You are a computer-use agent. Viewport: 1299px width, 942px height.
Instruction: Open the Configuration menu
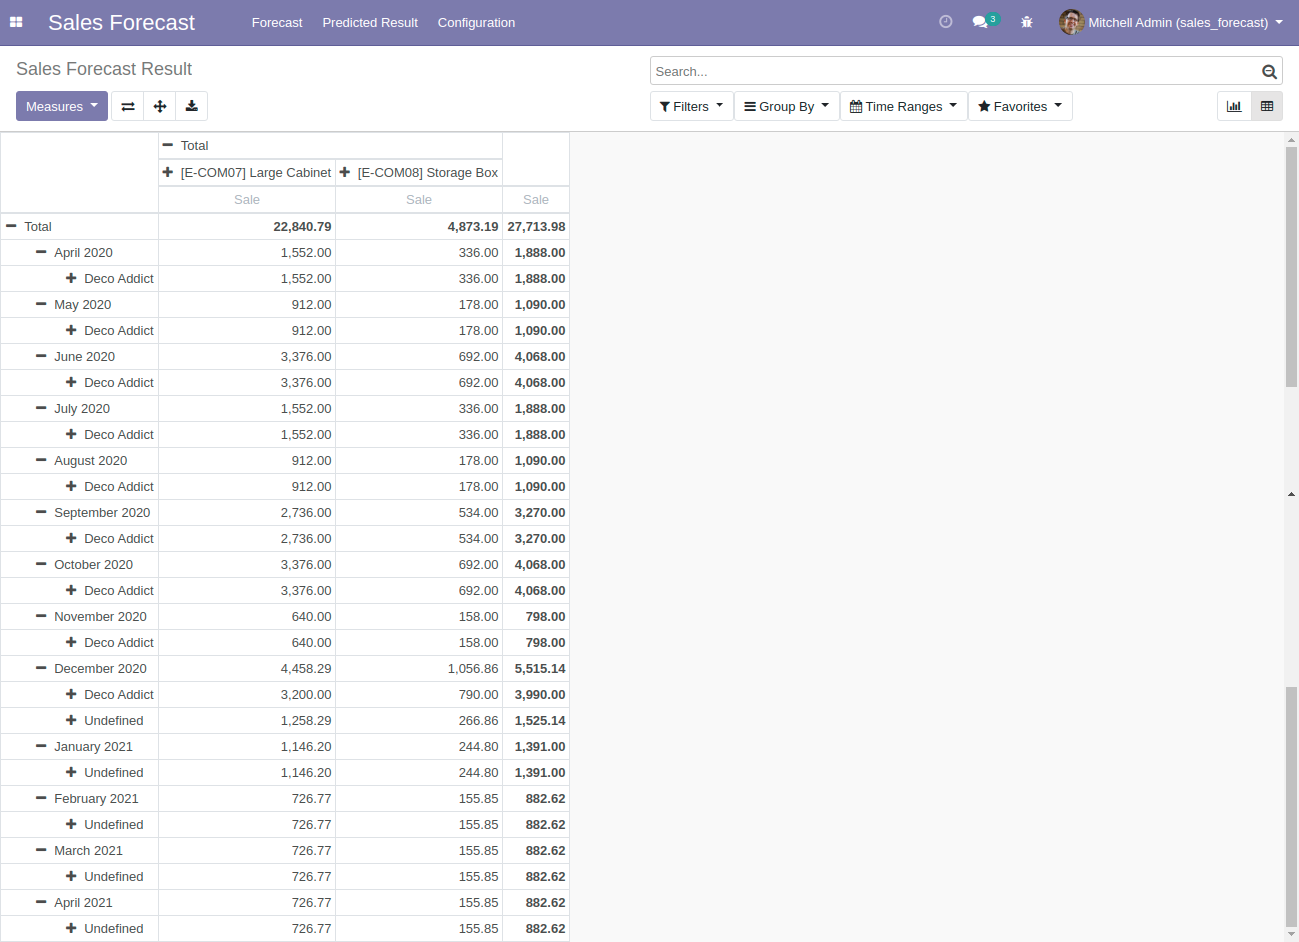(x=476, y=22)
